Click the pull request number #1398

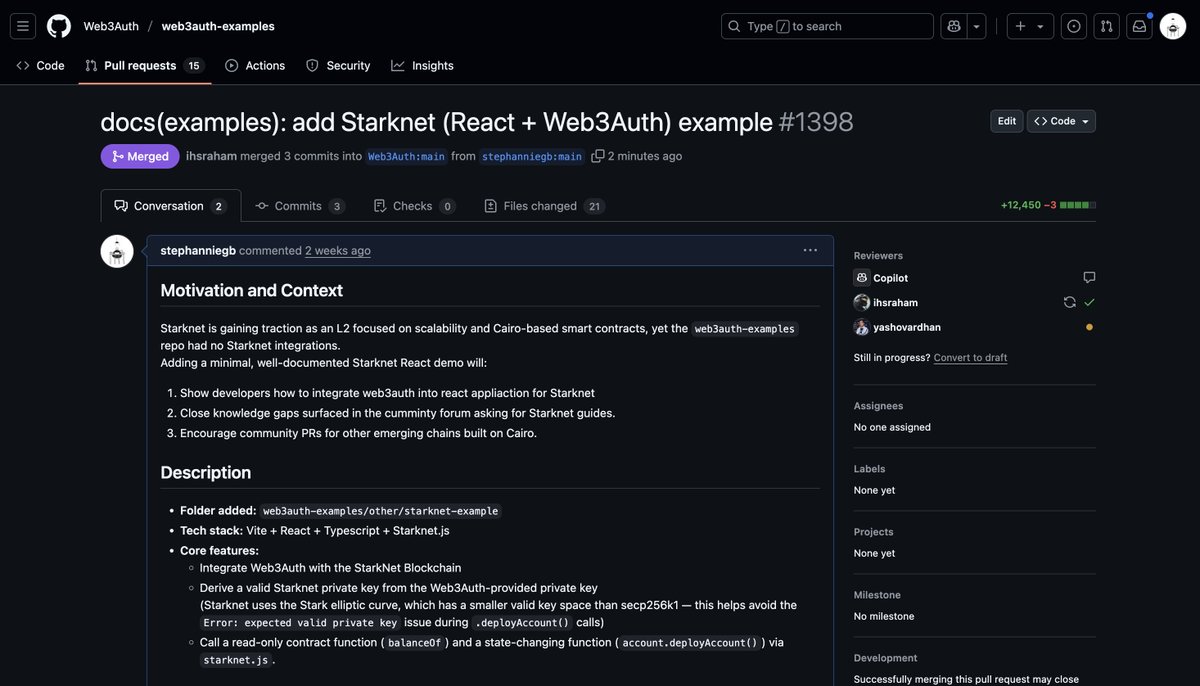816,122
